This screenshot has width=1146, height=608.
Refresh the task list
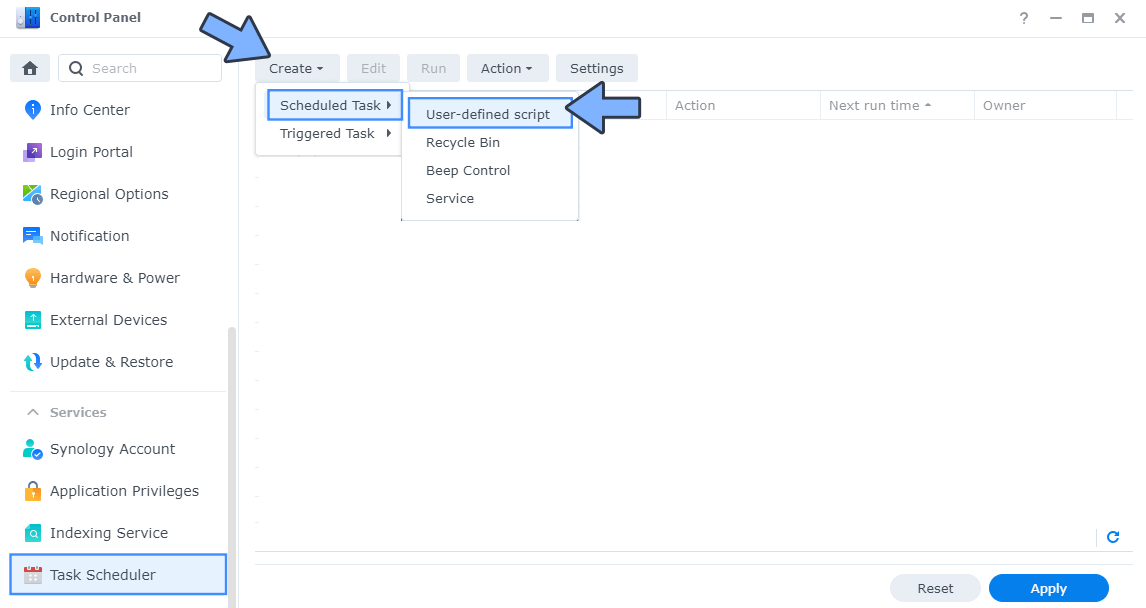tap(1113, 537)
